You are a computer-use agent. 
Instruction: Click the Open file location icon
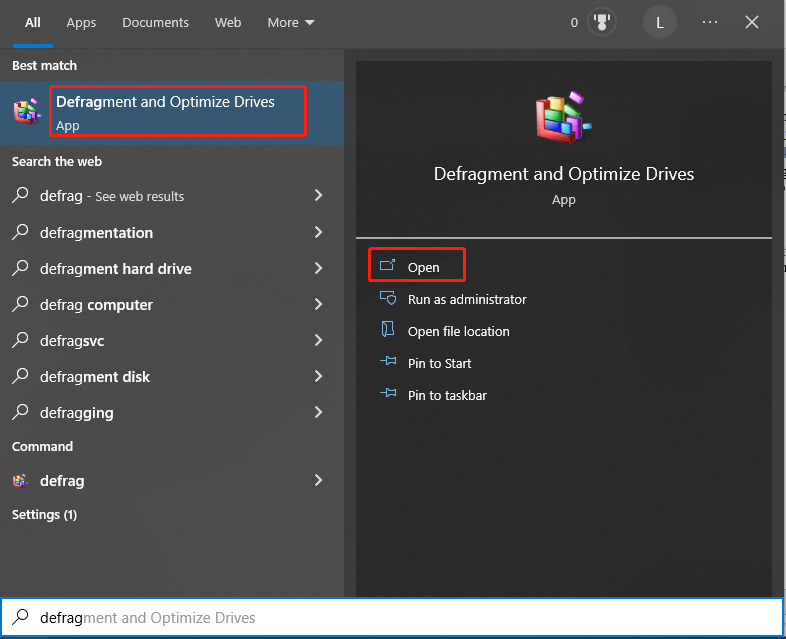(x=387, y=329)
